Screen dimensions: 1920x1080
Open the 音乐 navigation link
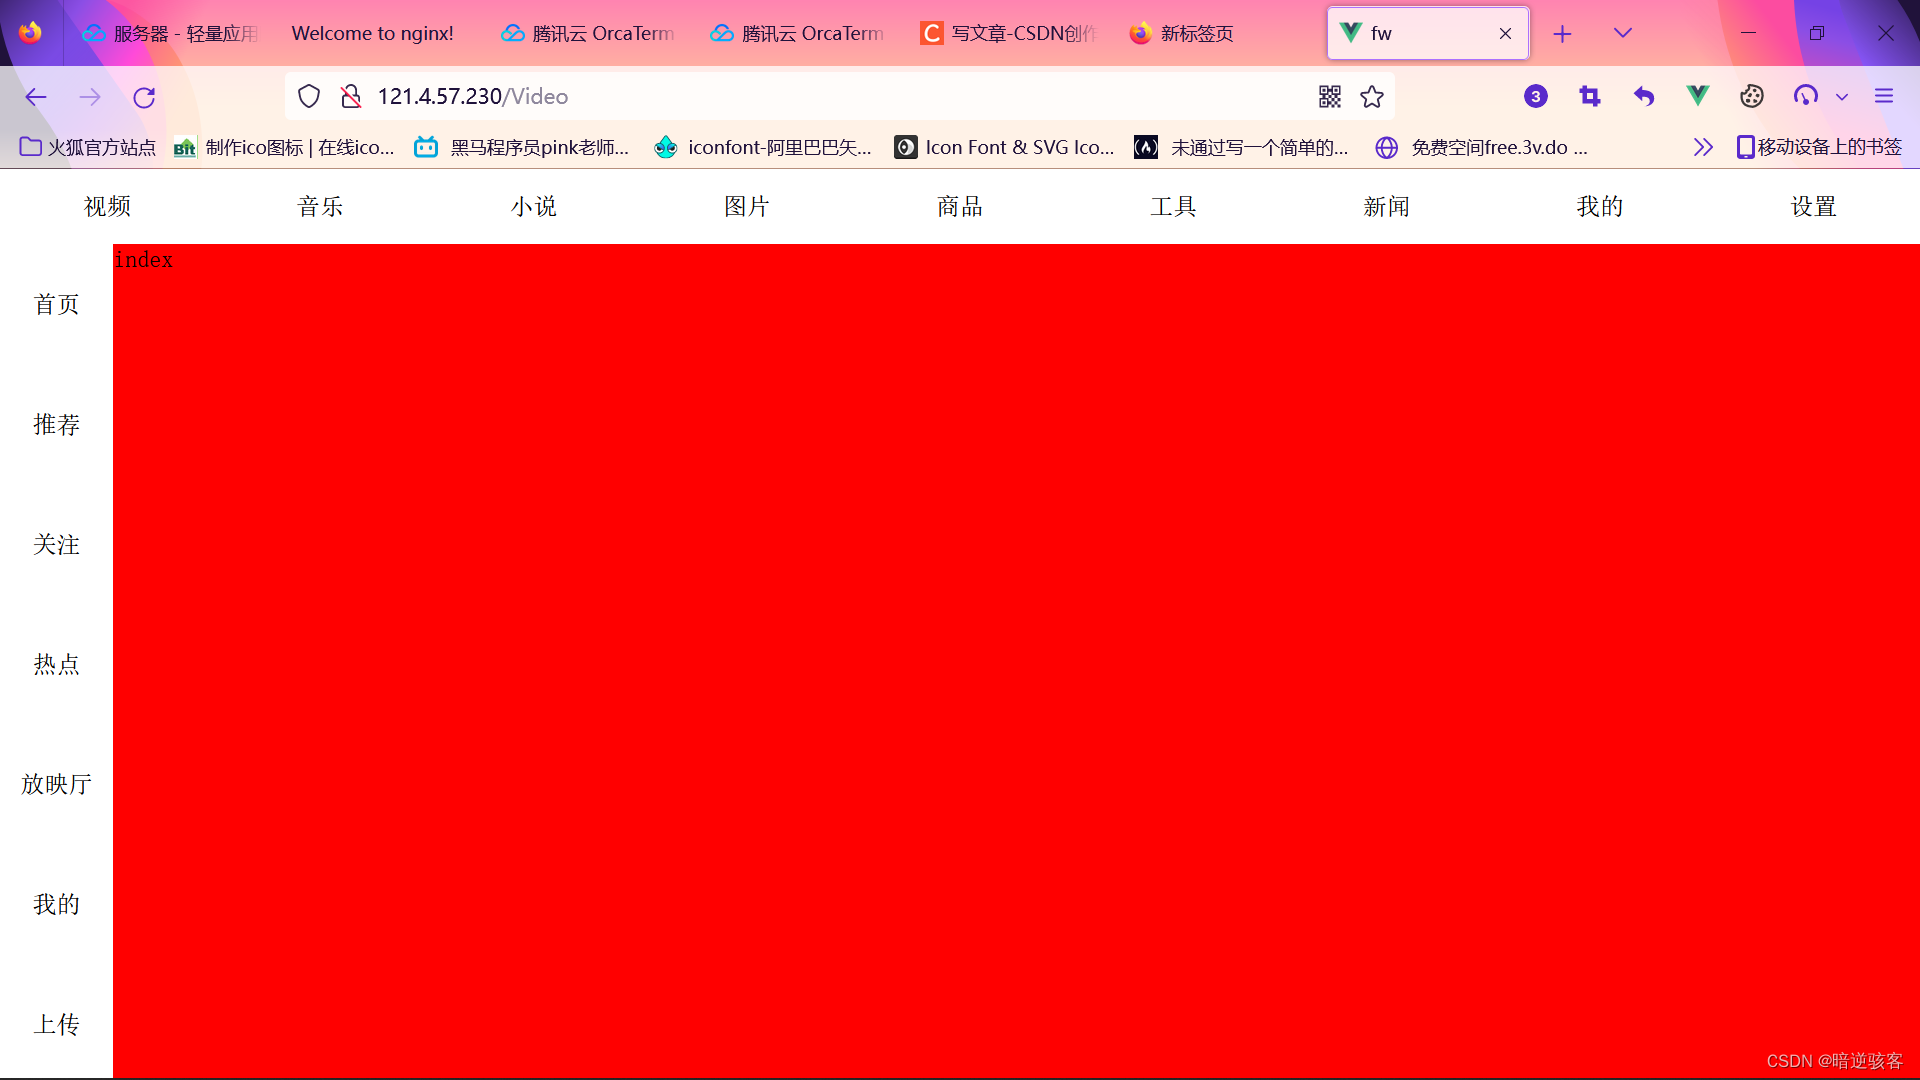(320, 206)
